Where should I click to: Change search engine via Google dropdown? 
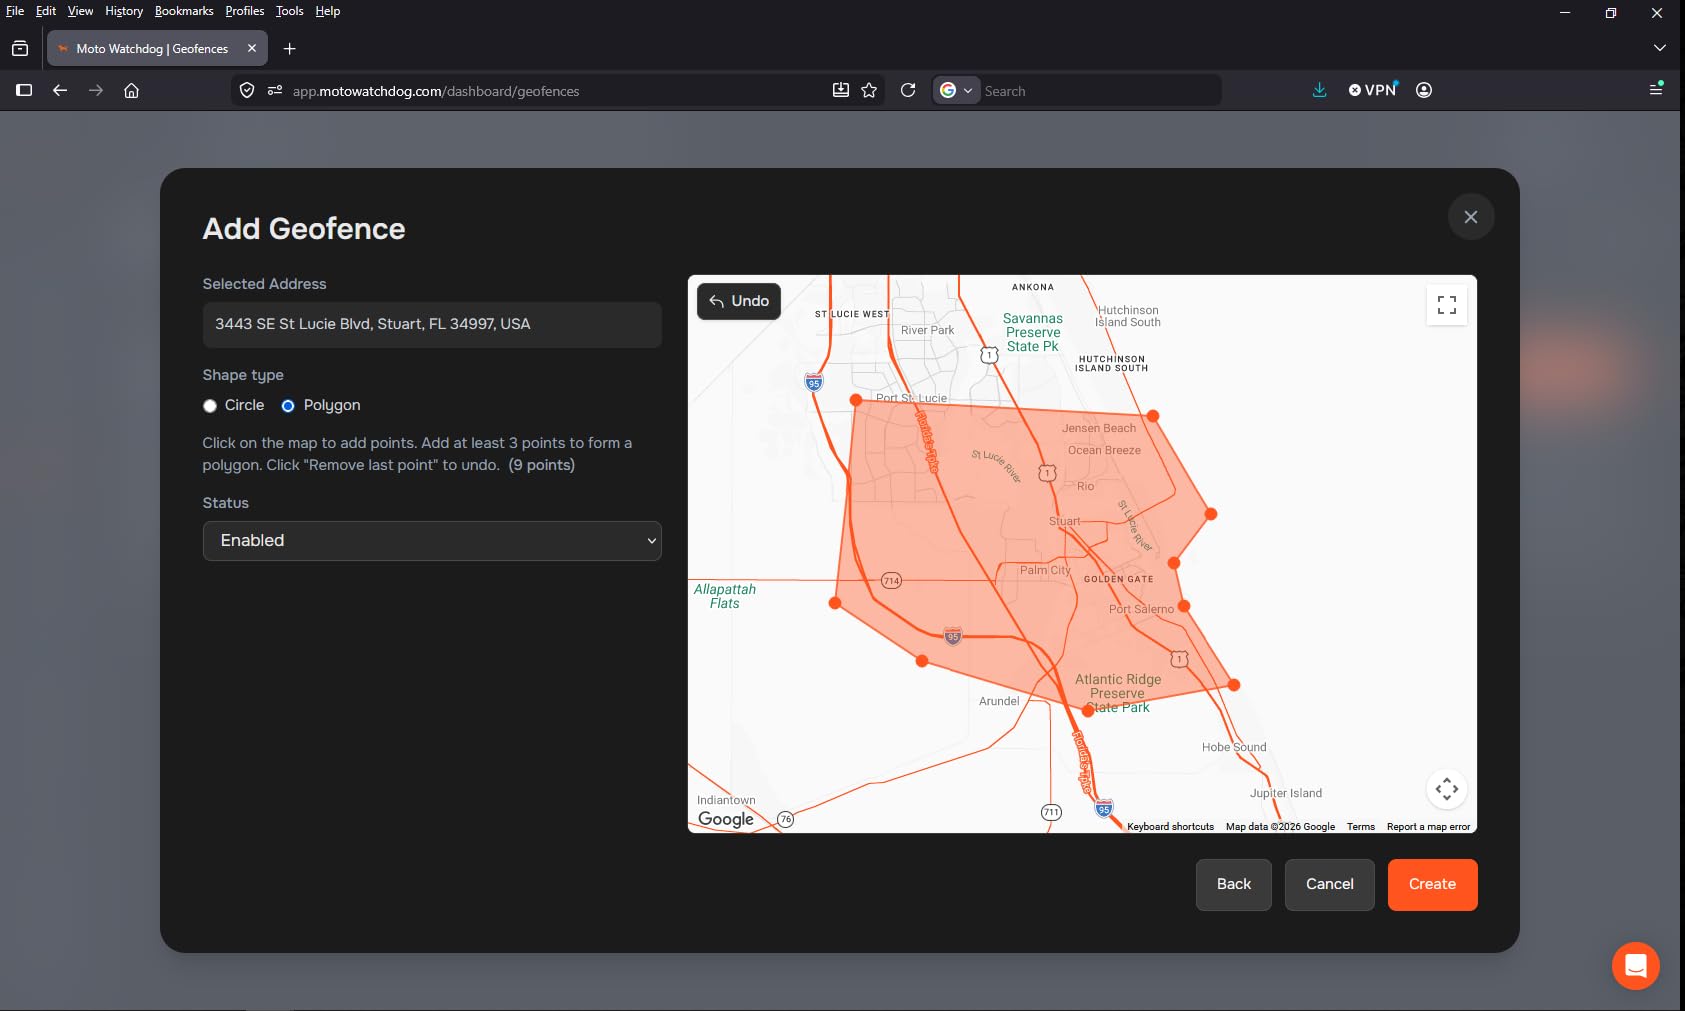click(x=956, y=90)
